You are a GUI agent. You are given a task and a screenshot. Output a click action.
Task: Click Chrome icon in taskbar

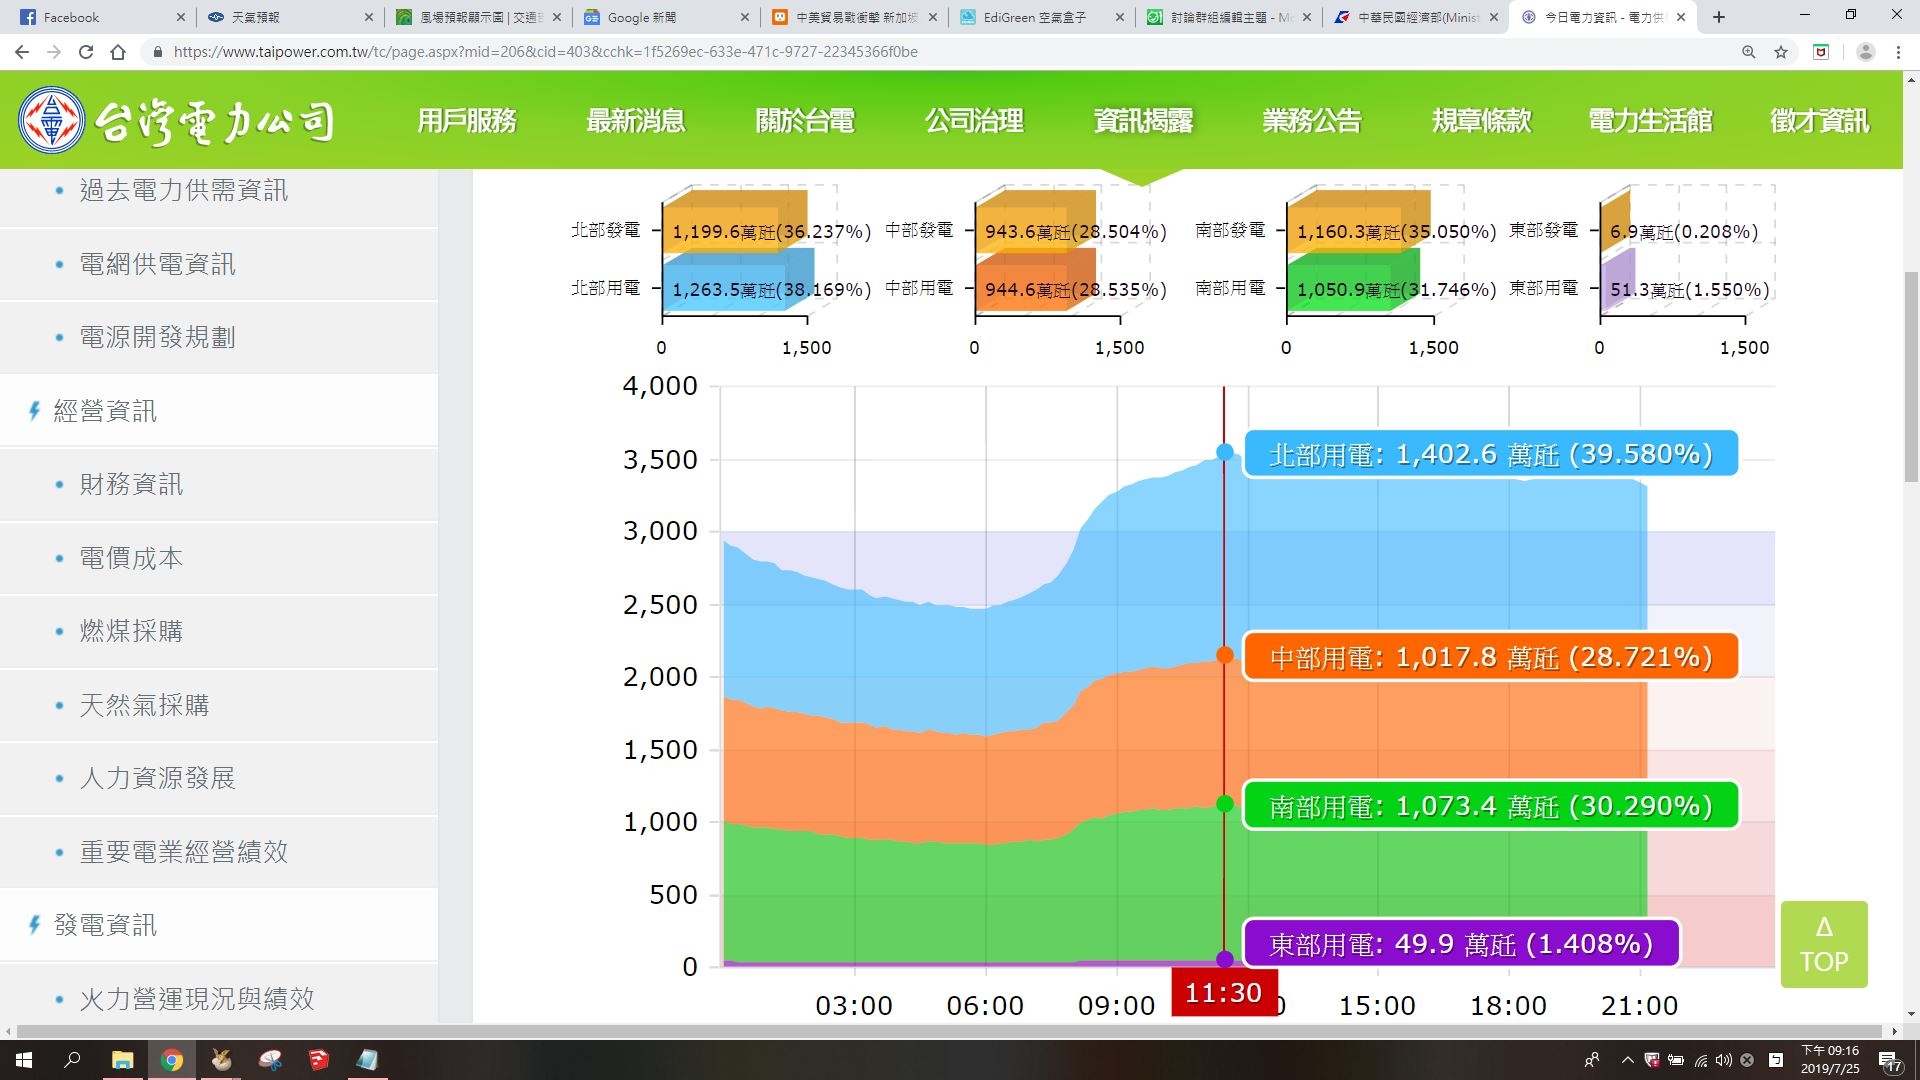[172, 1060]
